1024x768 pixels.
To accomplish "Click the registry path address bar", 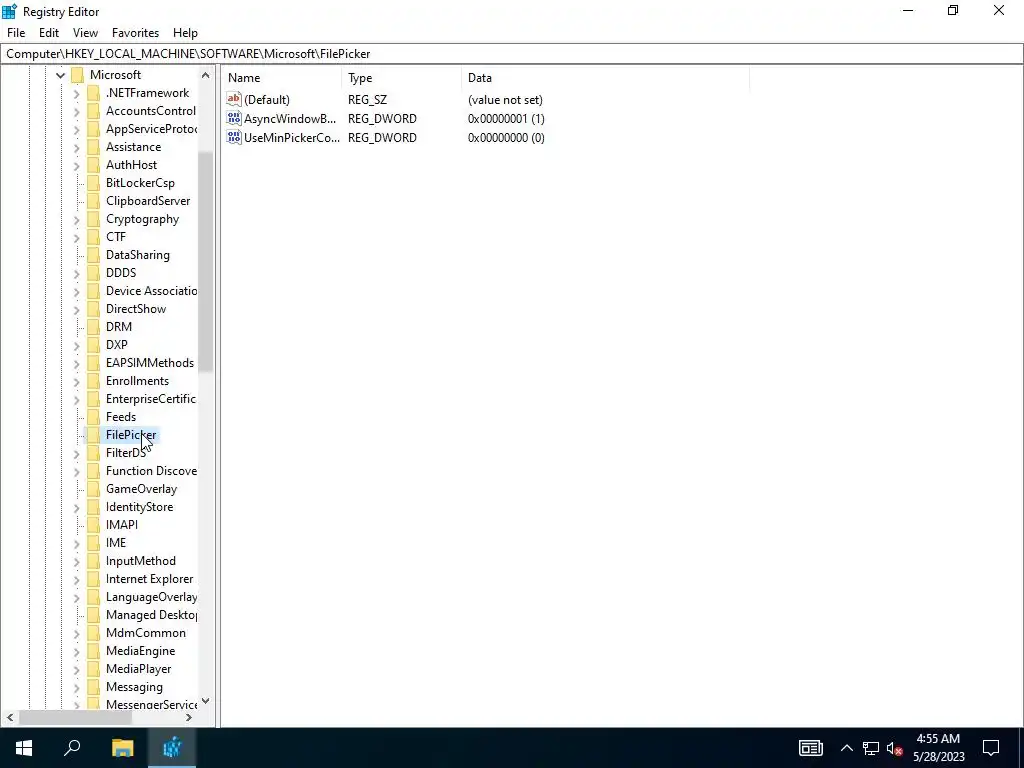I will click(x=512, y=54).
